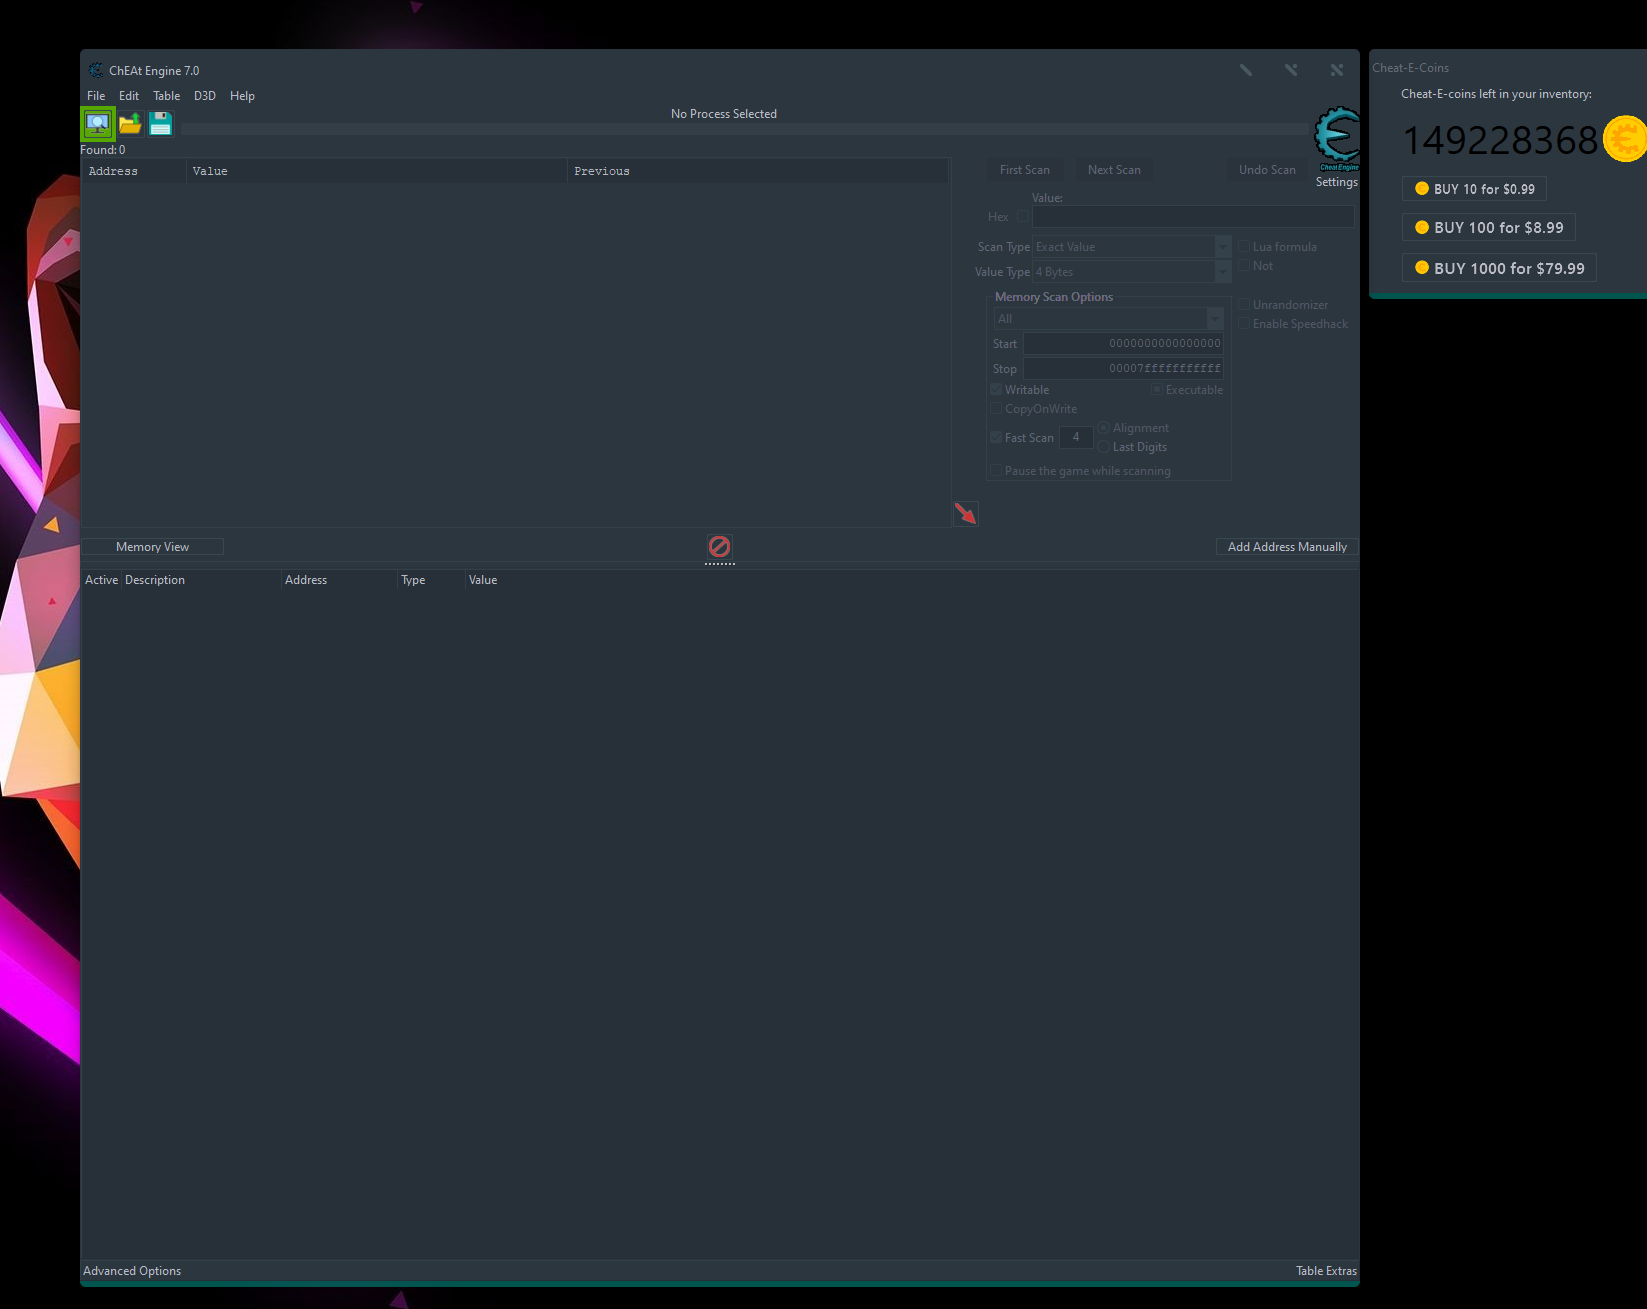Click the floppy disk save icon
This screenshot has width=1647, height=1309.
point(160,124)
